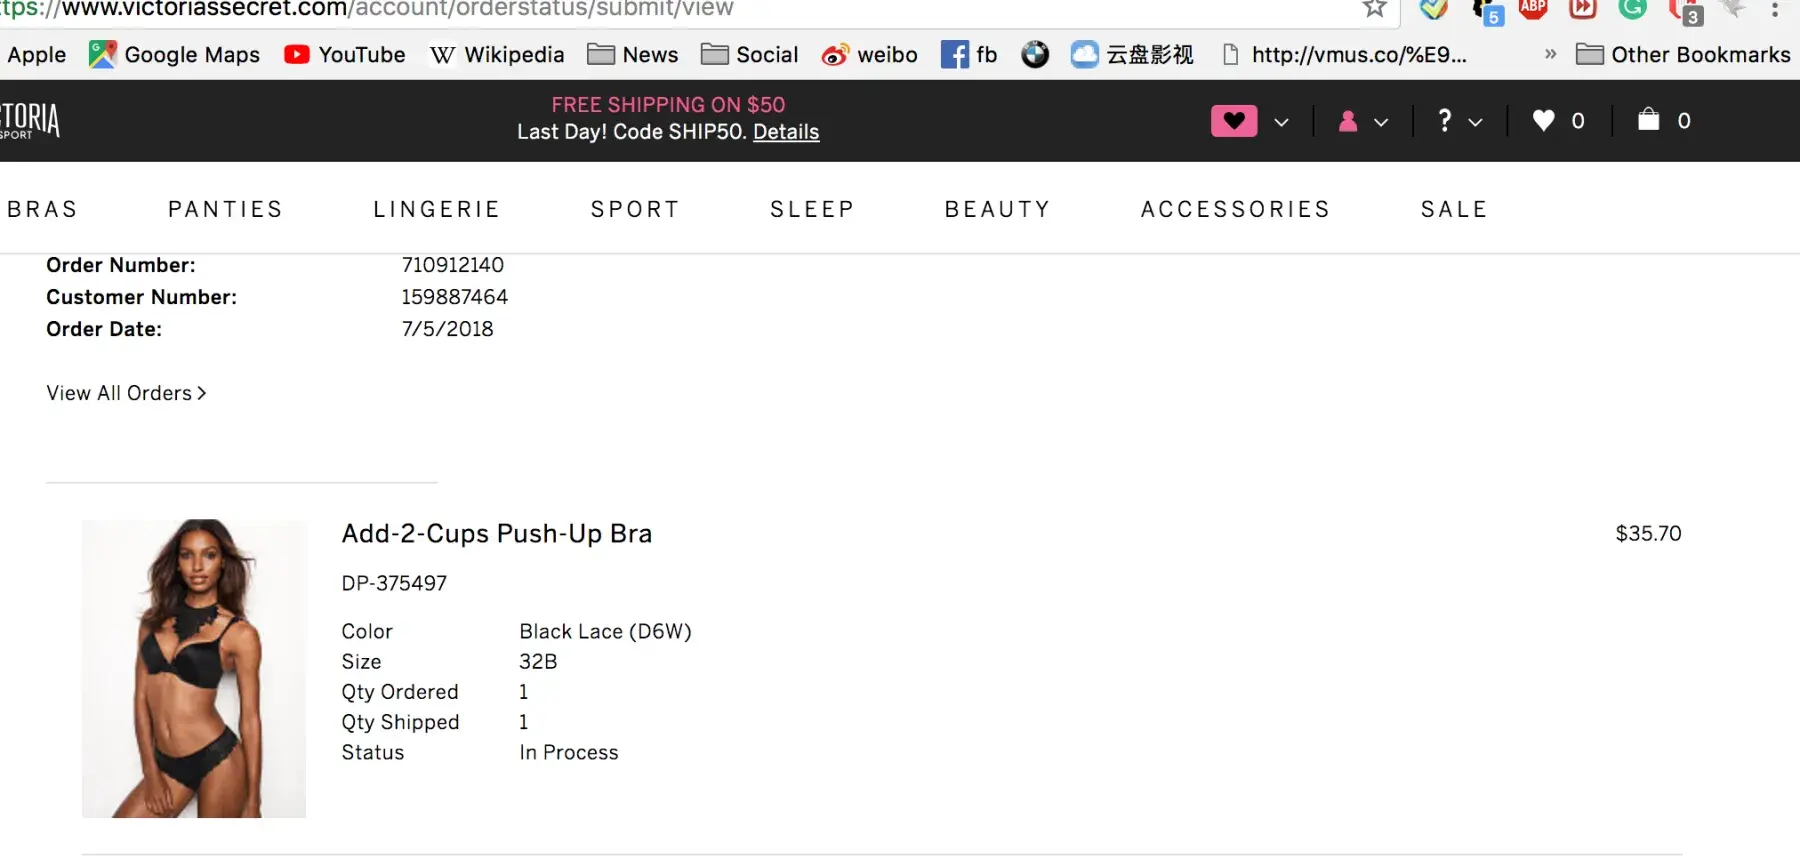This screenshot has width=1800, height=859.
Task: Open the Chrome three-dot menu
Action: (1775, 9)
